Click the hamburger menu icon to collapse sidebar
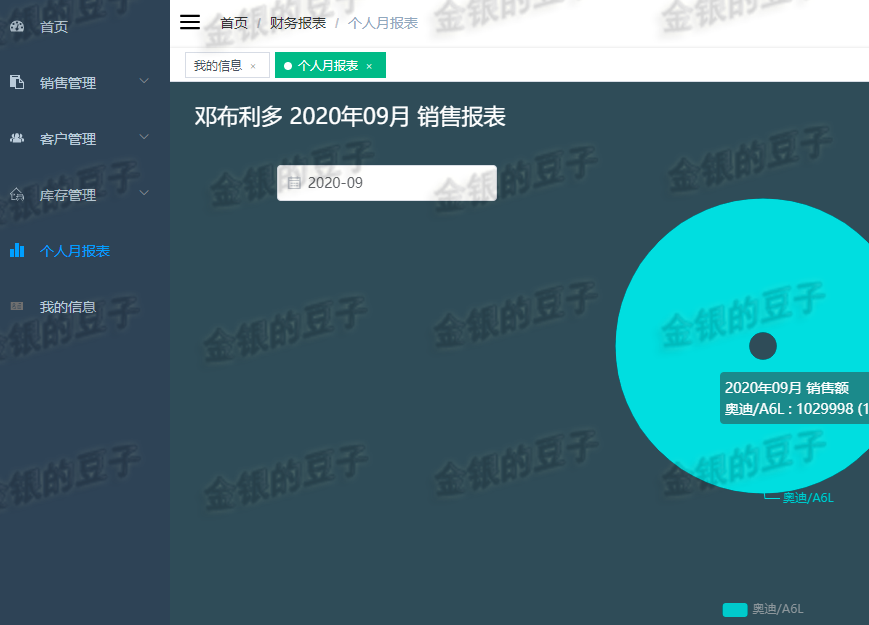The width and height of the screenshot is (869, 625). coord(189,22)
